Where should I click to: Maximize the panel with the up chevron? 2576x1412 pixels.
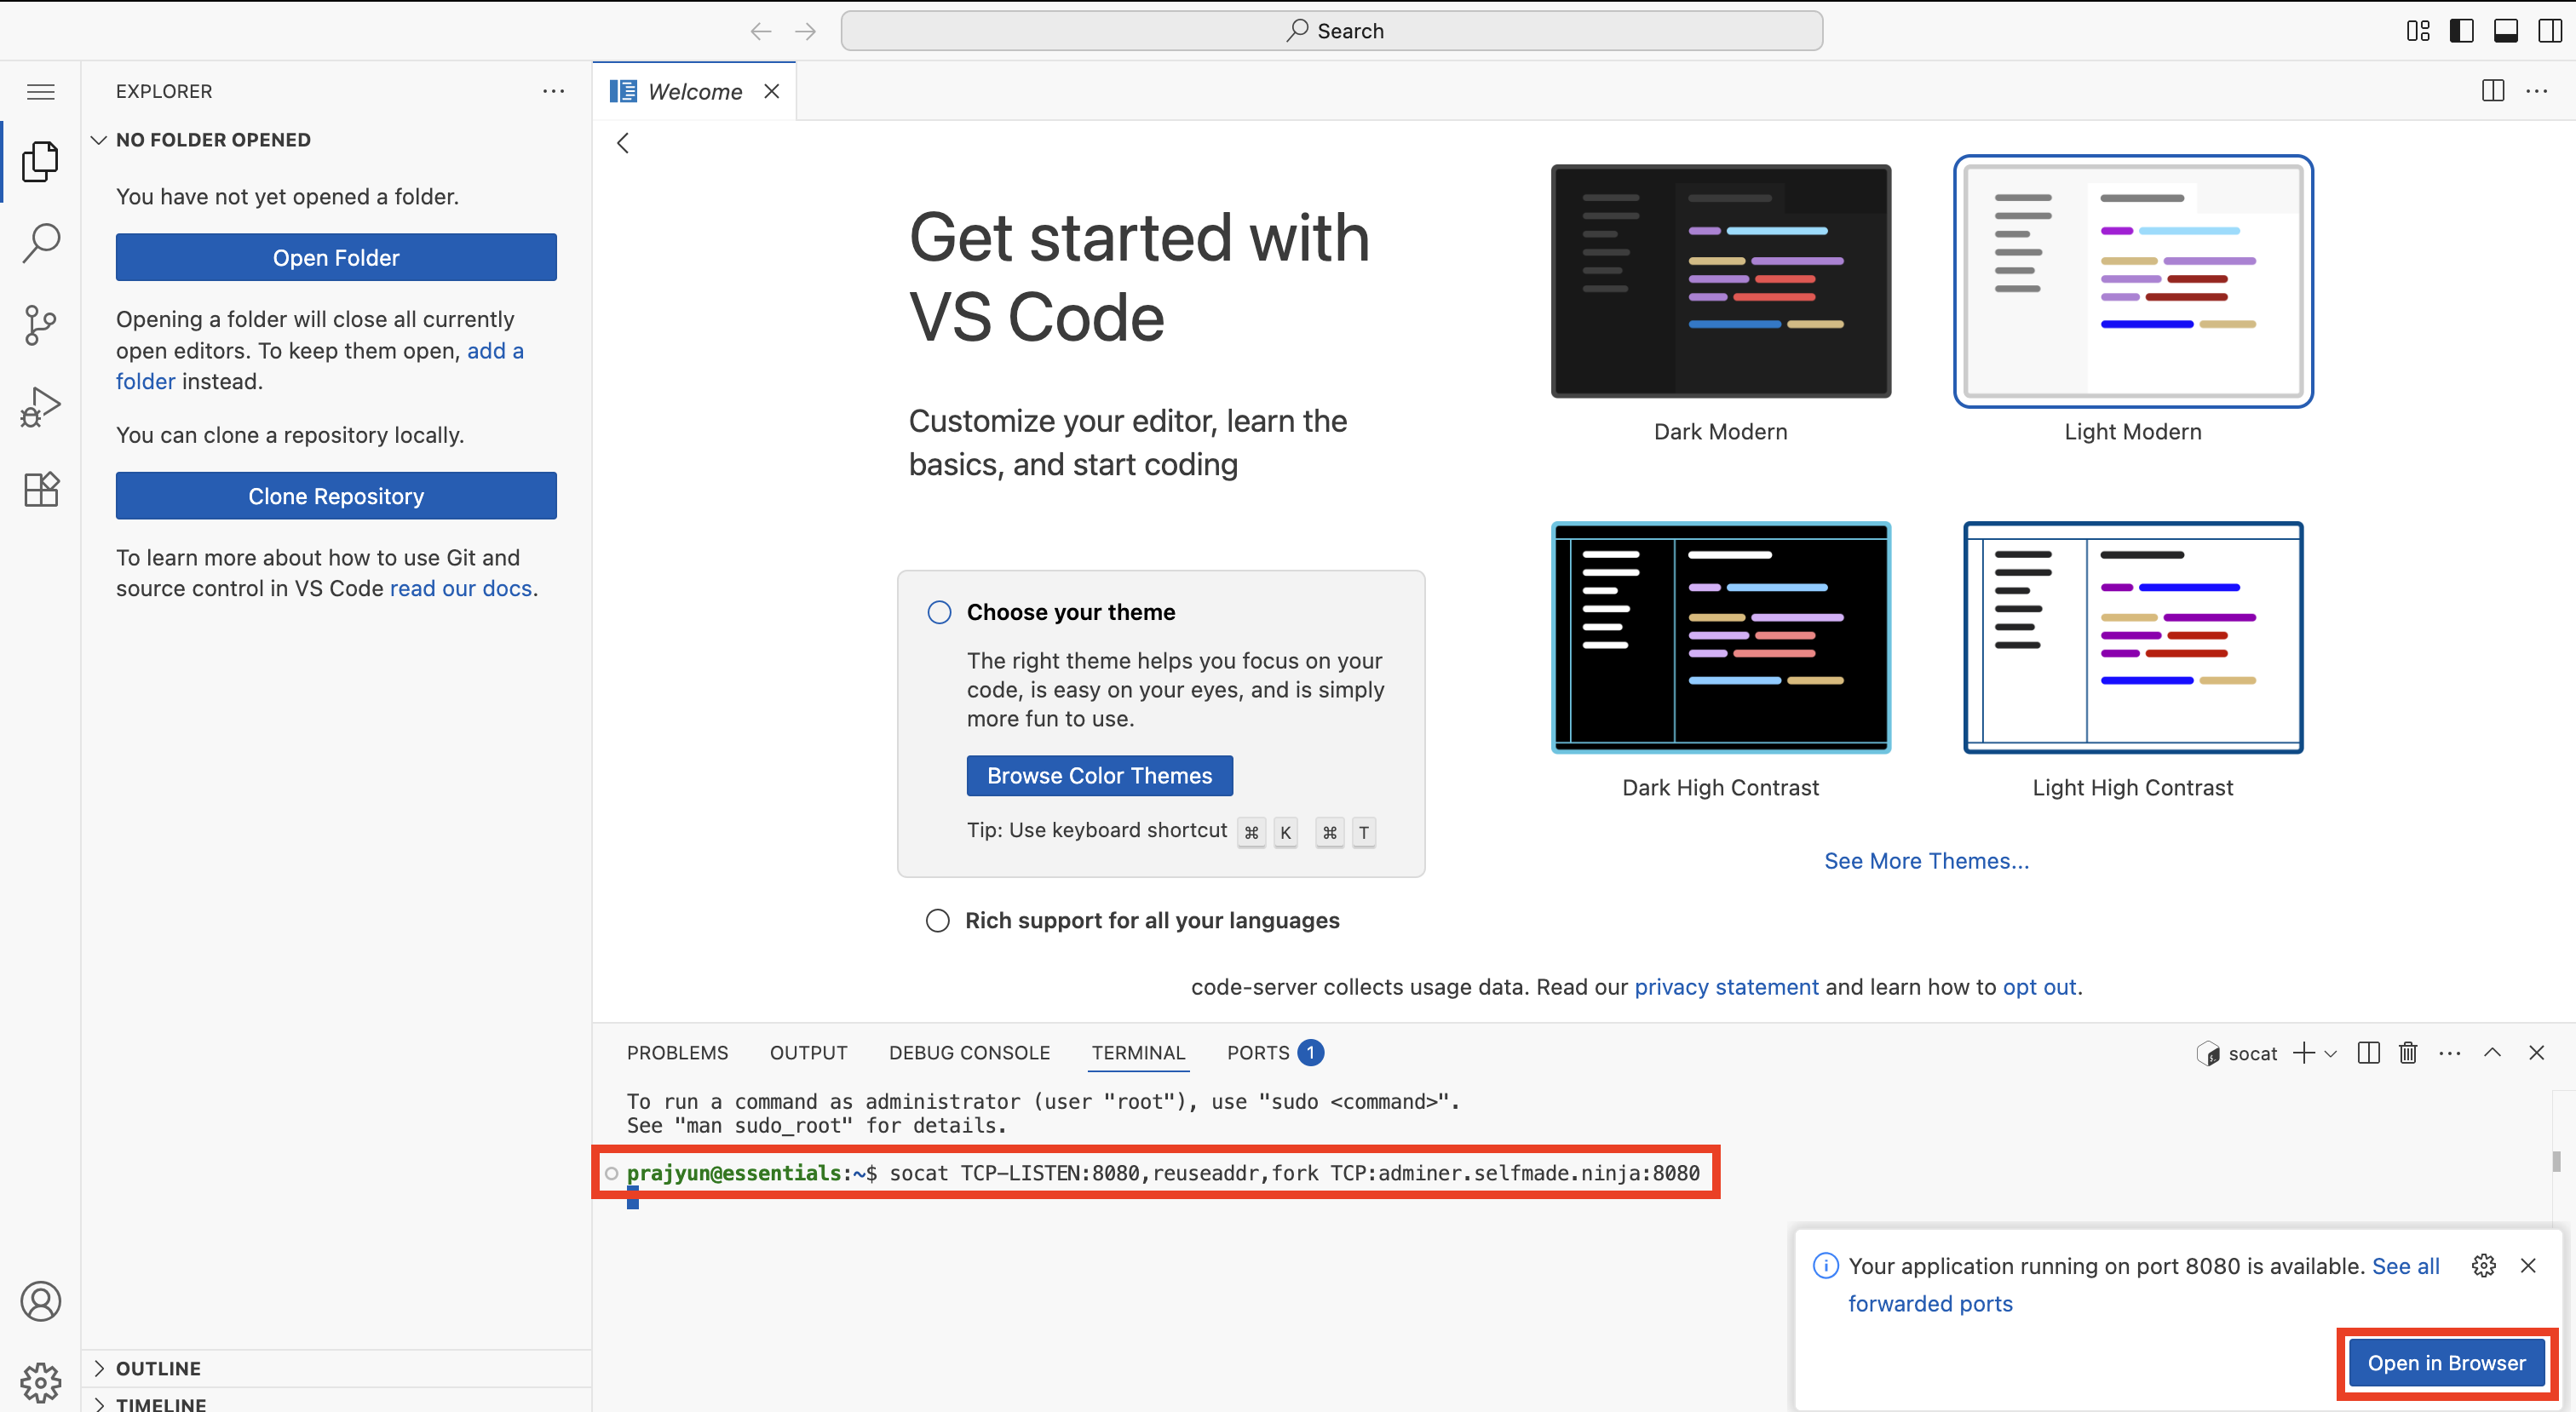coord(2493,1053)
